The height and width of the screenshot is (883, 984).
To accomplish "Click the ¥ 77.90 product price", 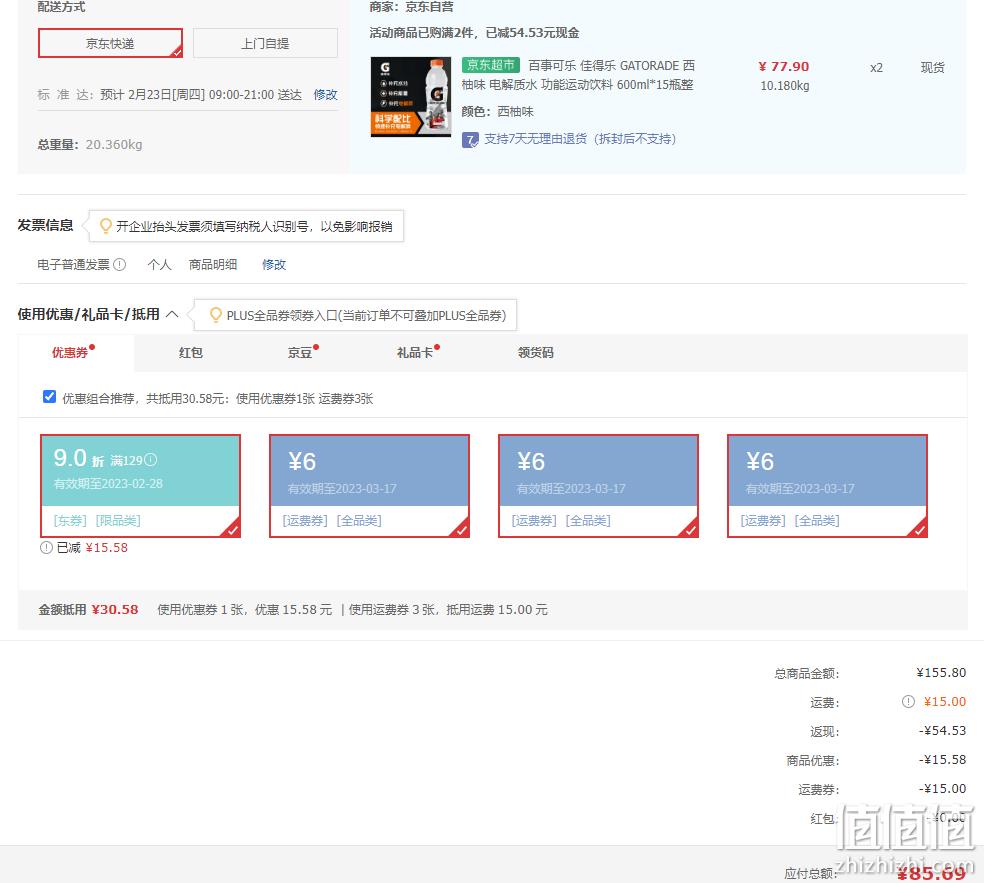I will coord(784,67).
